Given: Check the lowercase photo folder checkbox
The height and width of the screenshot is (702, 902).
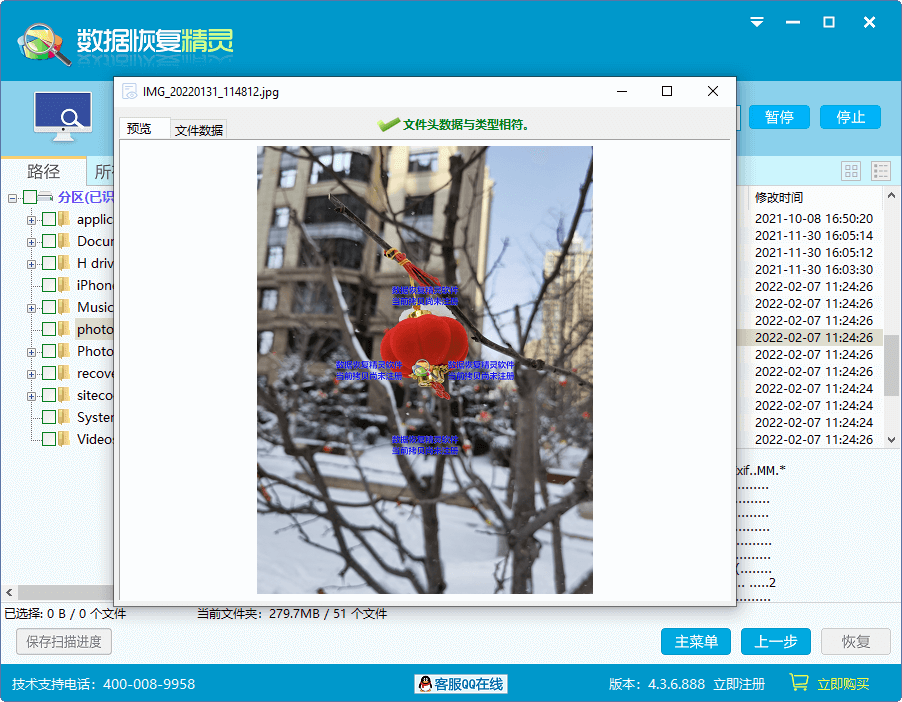Looking at the screenshot, I should tap(49, 329).
